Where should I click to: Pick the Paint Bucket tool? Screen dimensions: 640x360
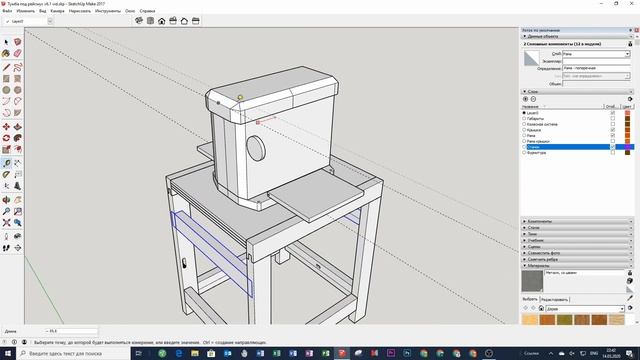coord(6,53)
